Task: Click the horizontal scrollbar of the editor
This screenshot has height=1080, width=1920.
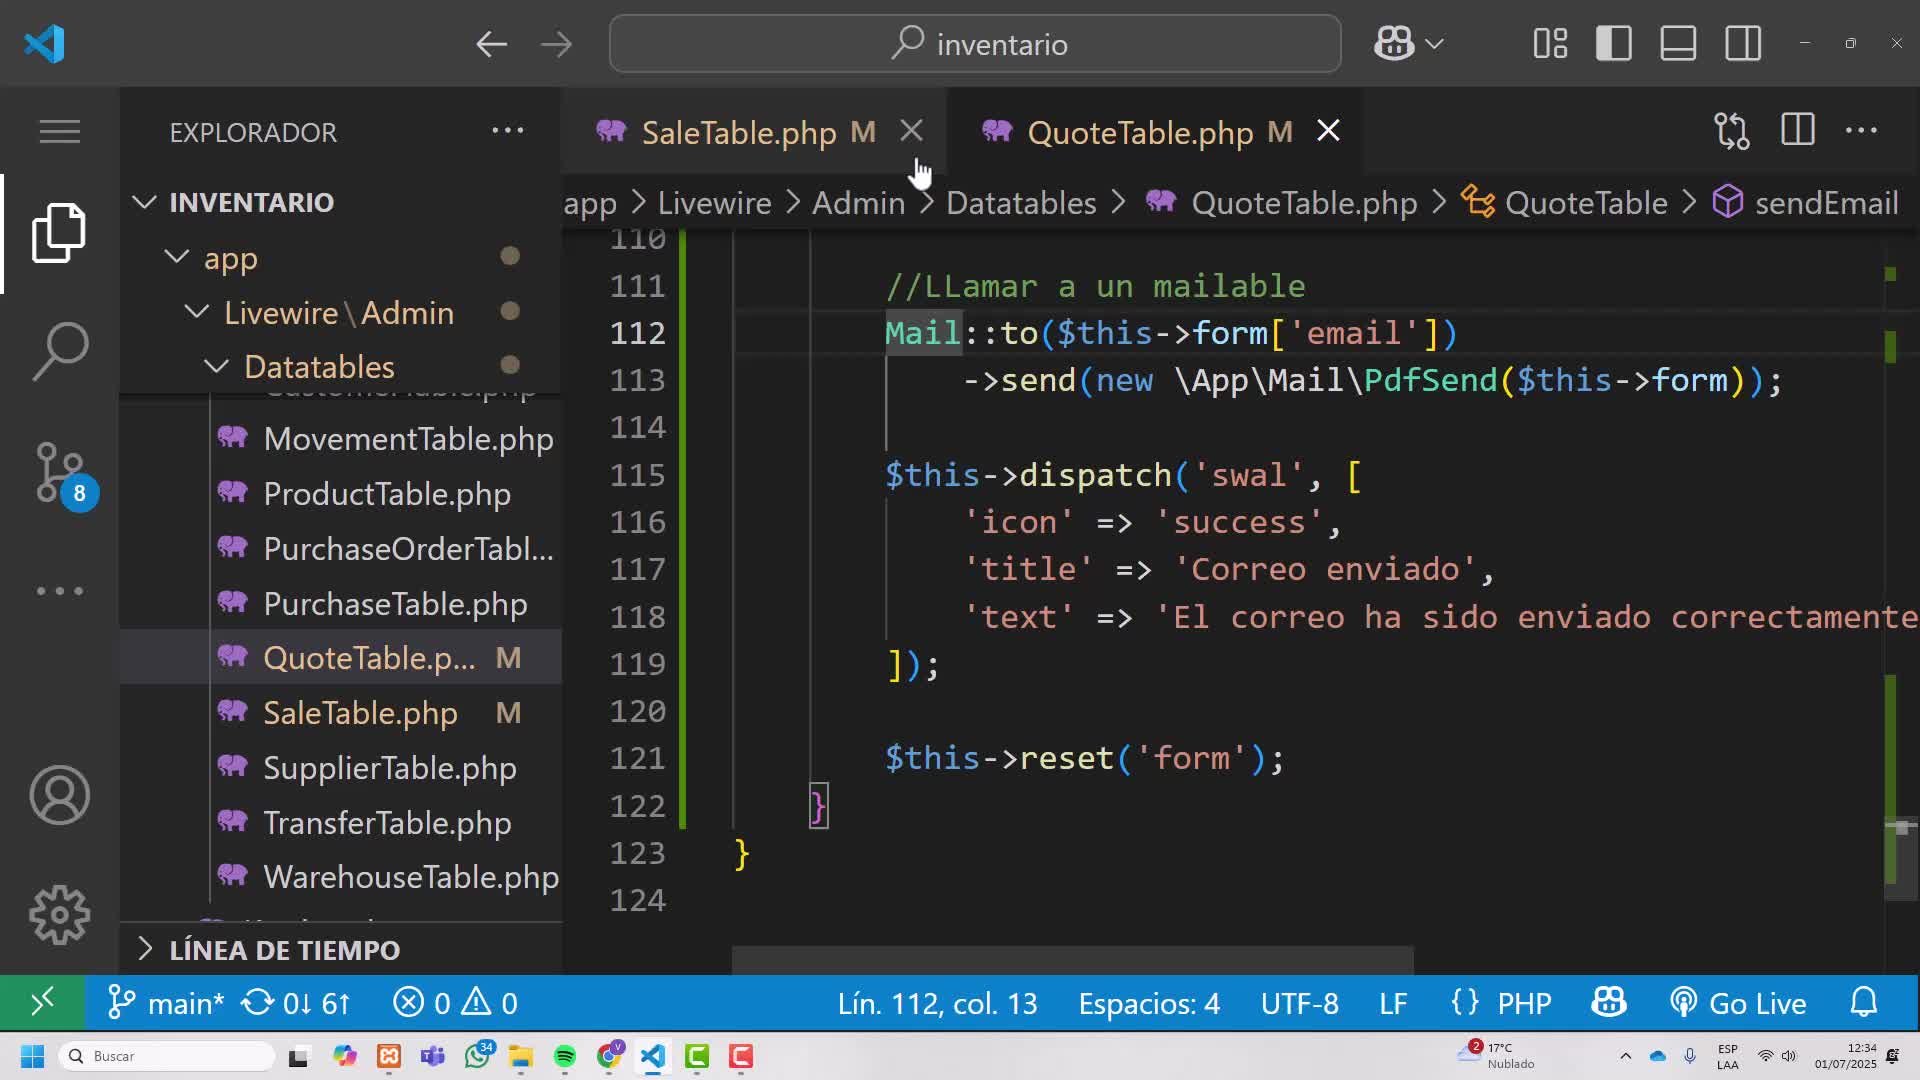Action: click(x=1072, y=960)
